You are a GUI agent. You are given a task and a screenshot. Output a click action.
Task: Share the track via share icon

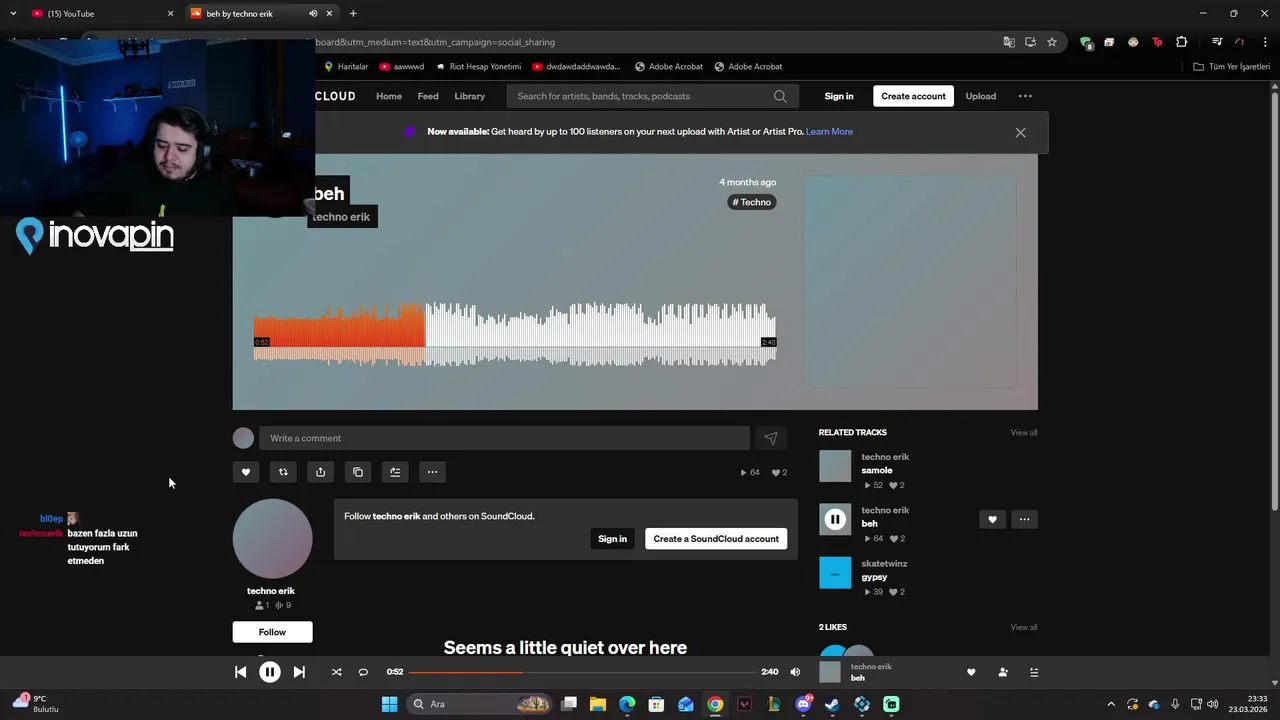tap(320, 472)
